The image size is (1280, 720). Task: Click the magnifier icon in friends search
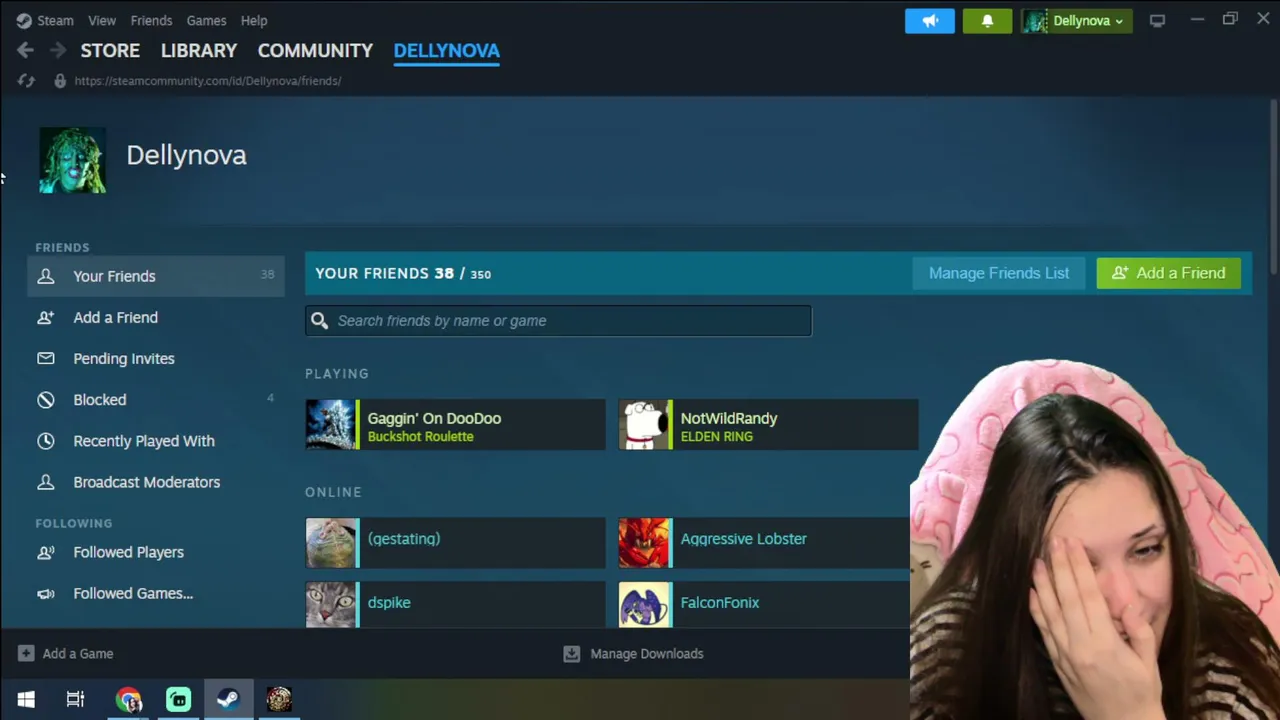319,321
